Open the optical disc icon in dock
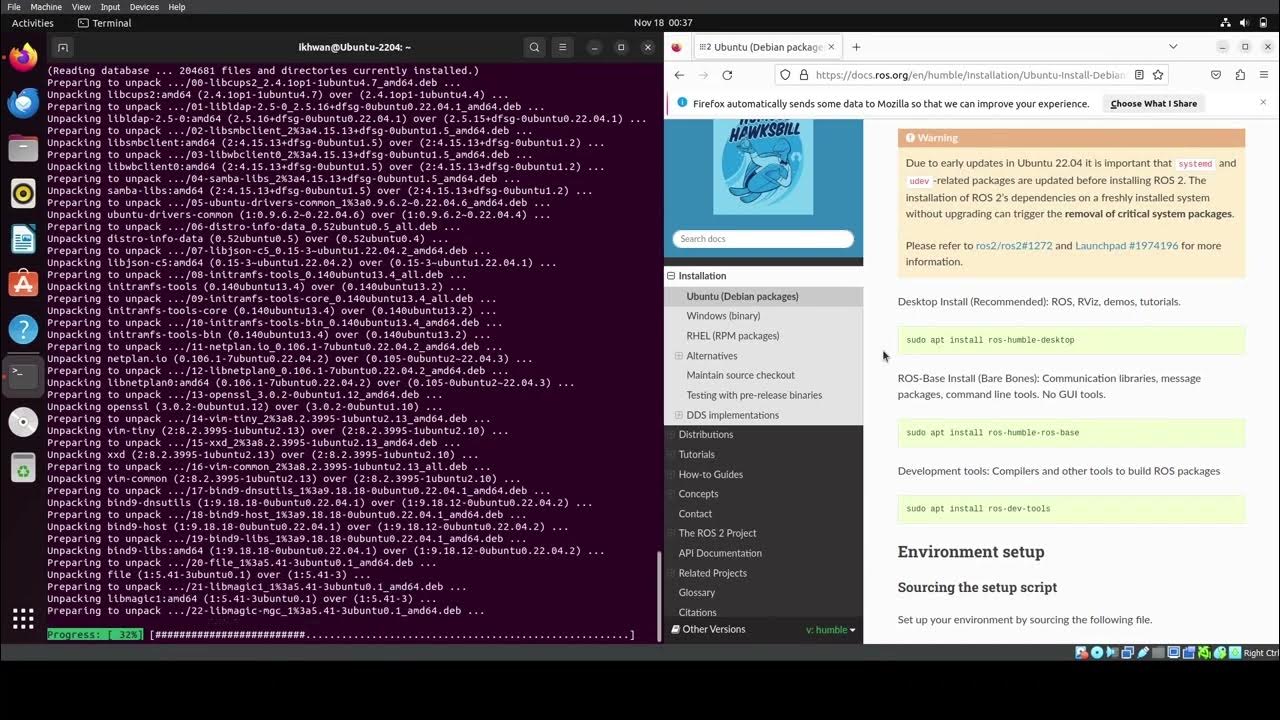The image size is (1280, 720). [x=23, y=422]
